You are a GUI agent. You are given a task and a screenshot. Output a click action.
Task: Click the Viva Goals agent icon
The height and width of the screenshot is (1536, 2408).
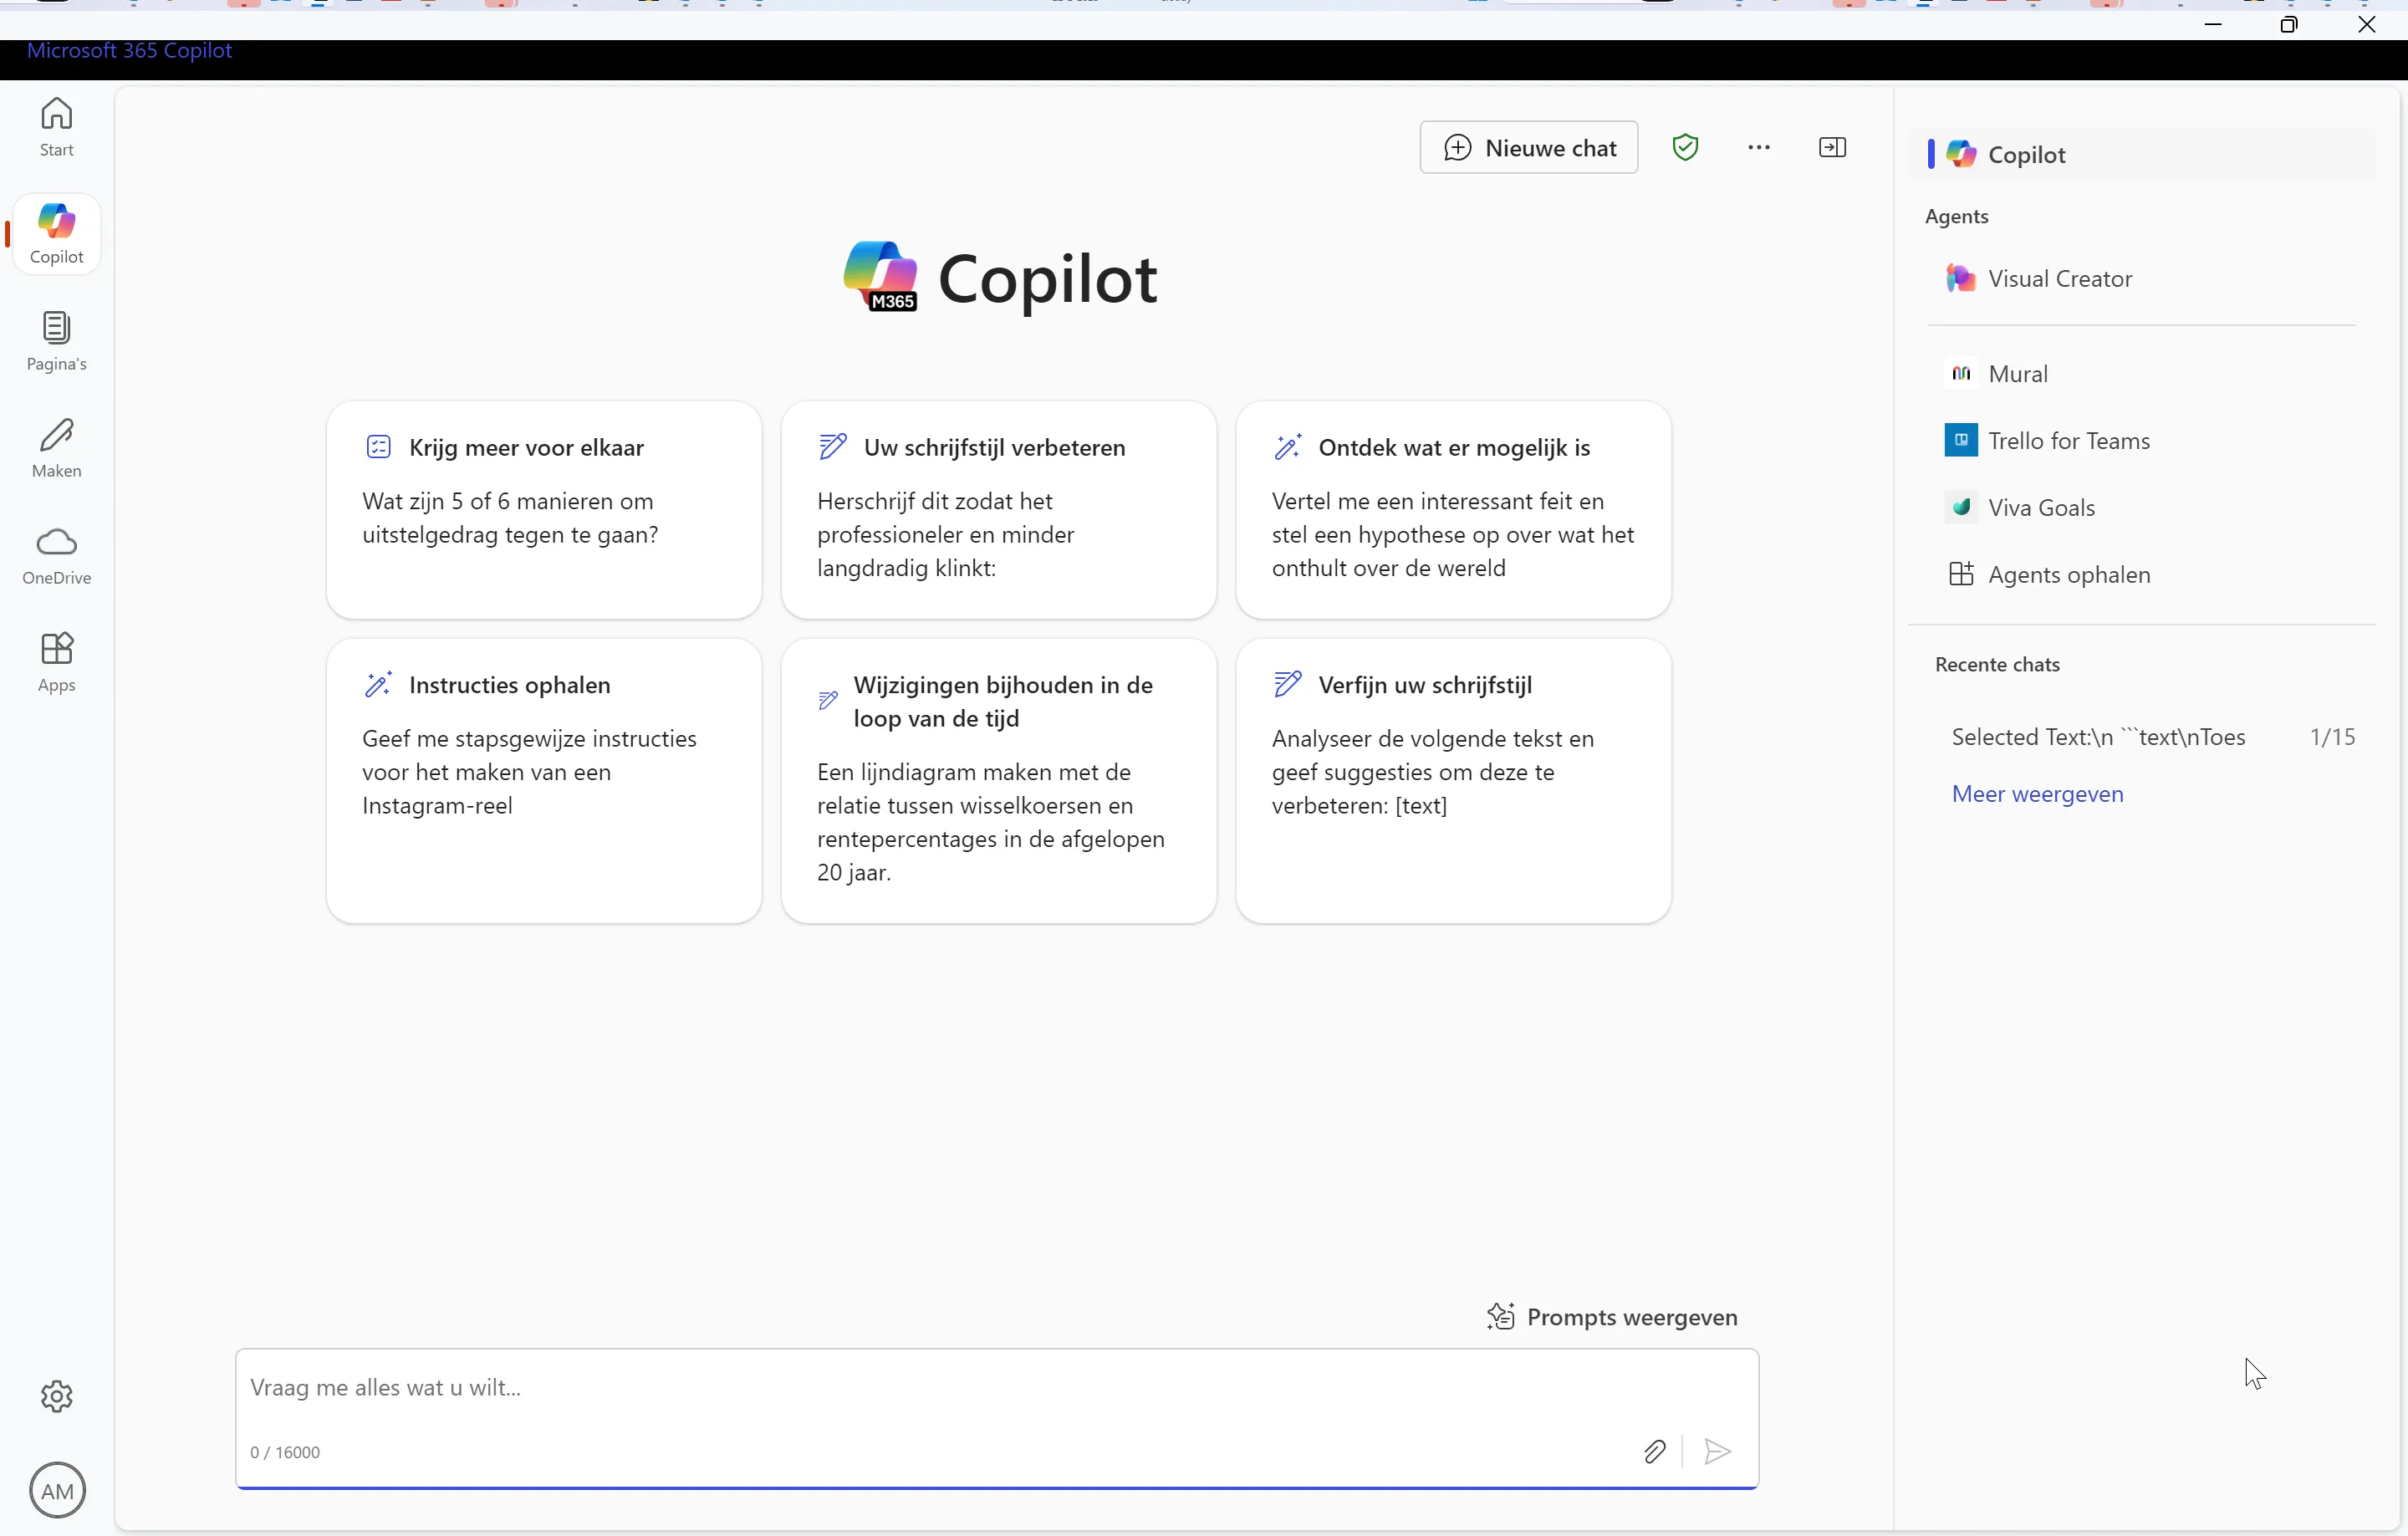1961,508
